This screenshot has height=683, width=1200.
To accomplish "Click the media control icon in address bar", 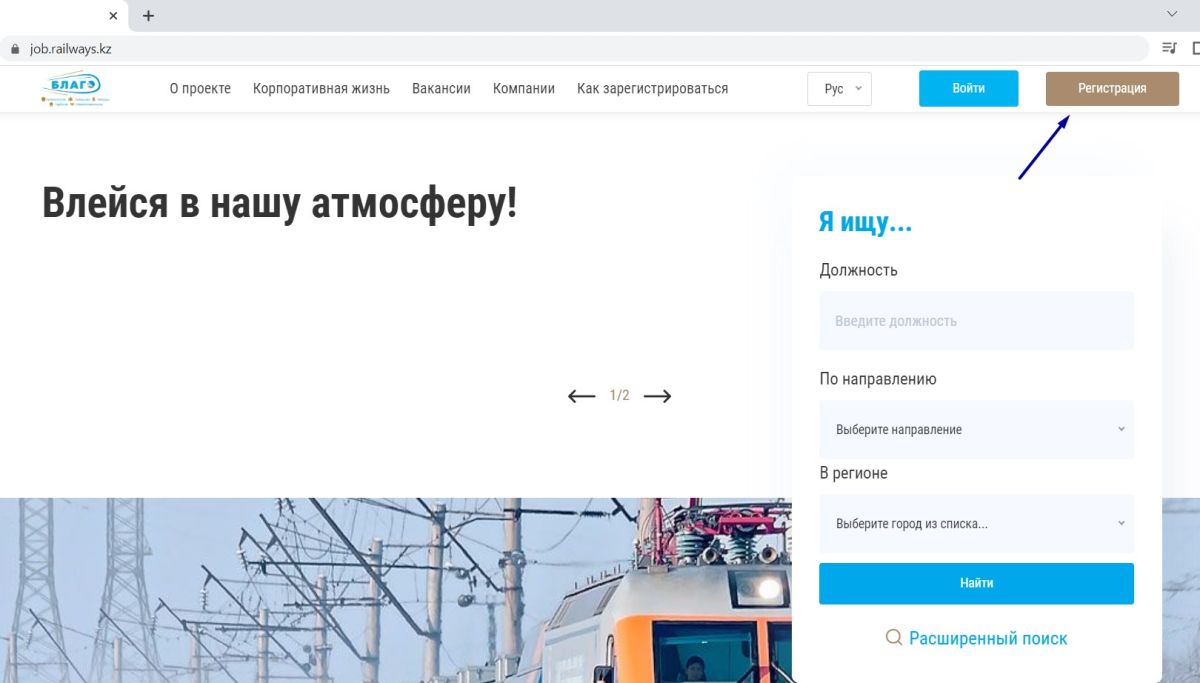I will click(x=1169, y=48).
